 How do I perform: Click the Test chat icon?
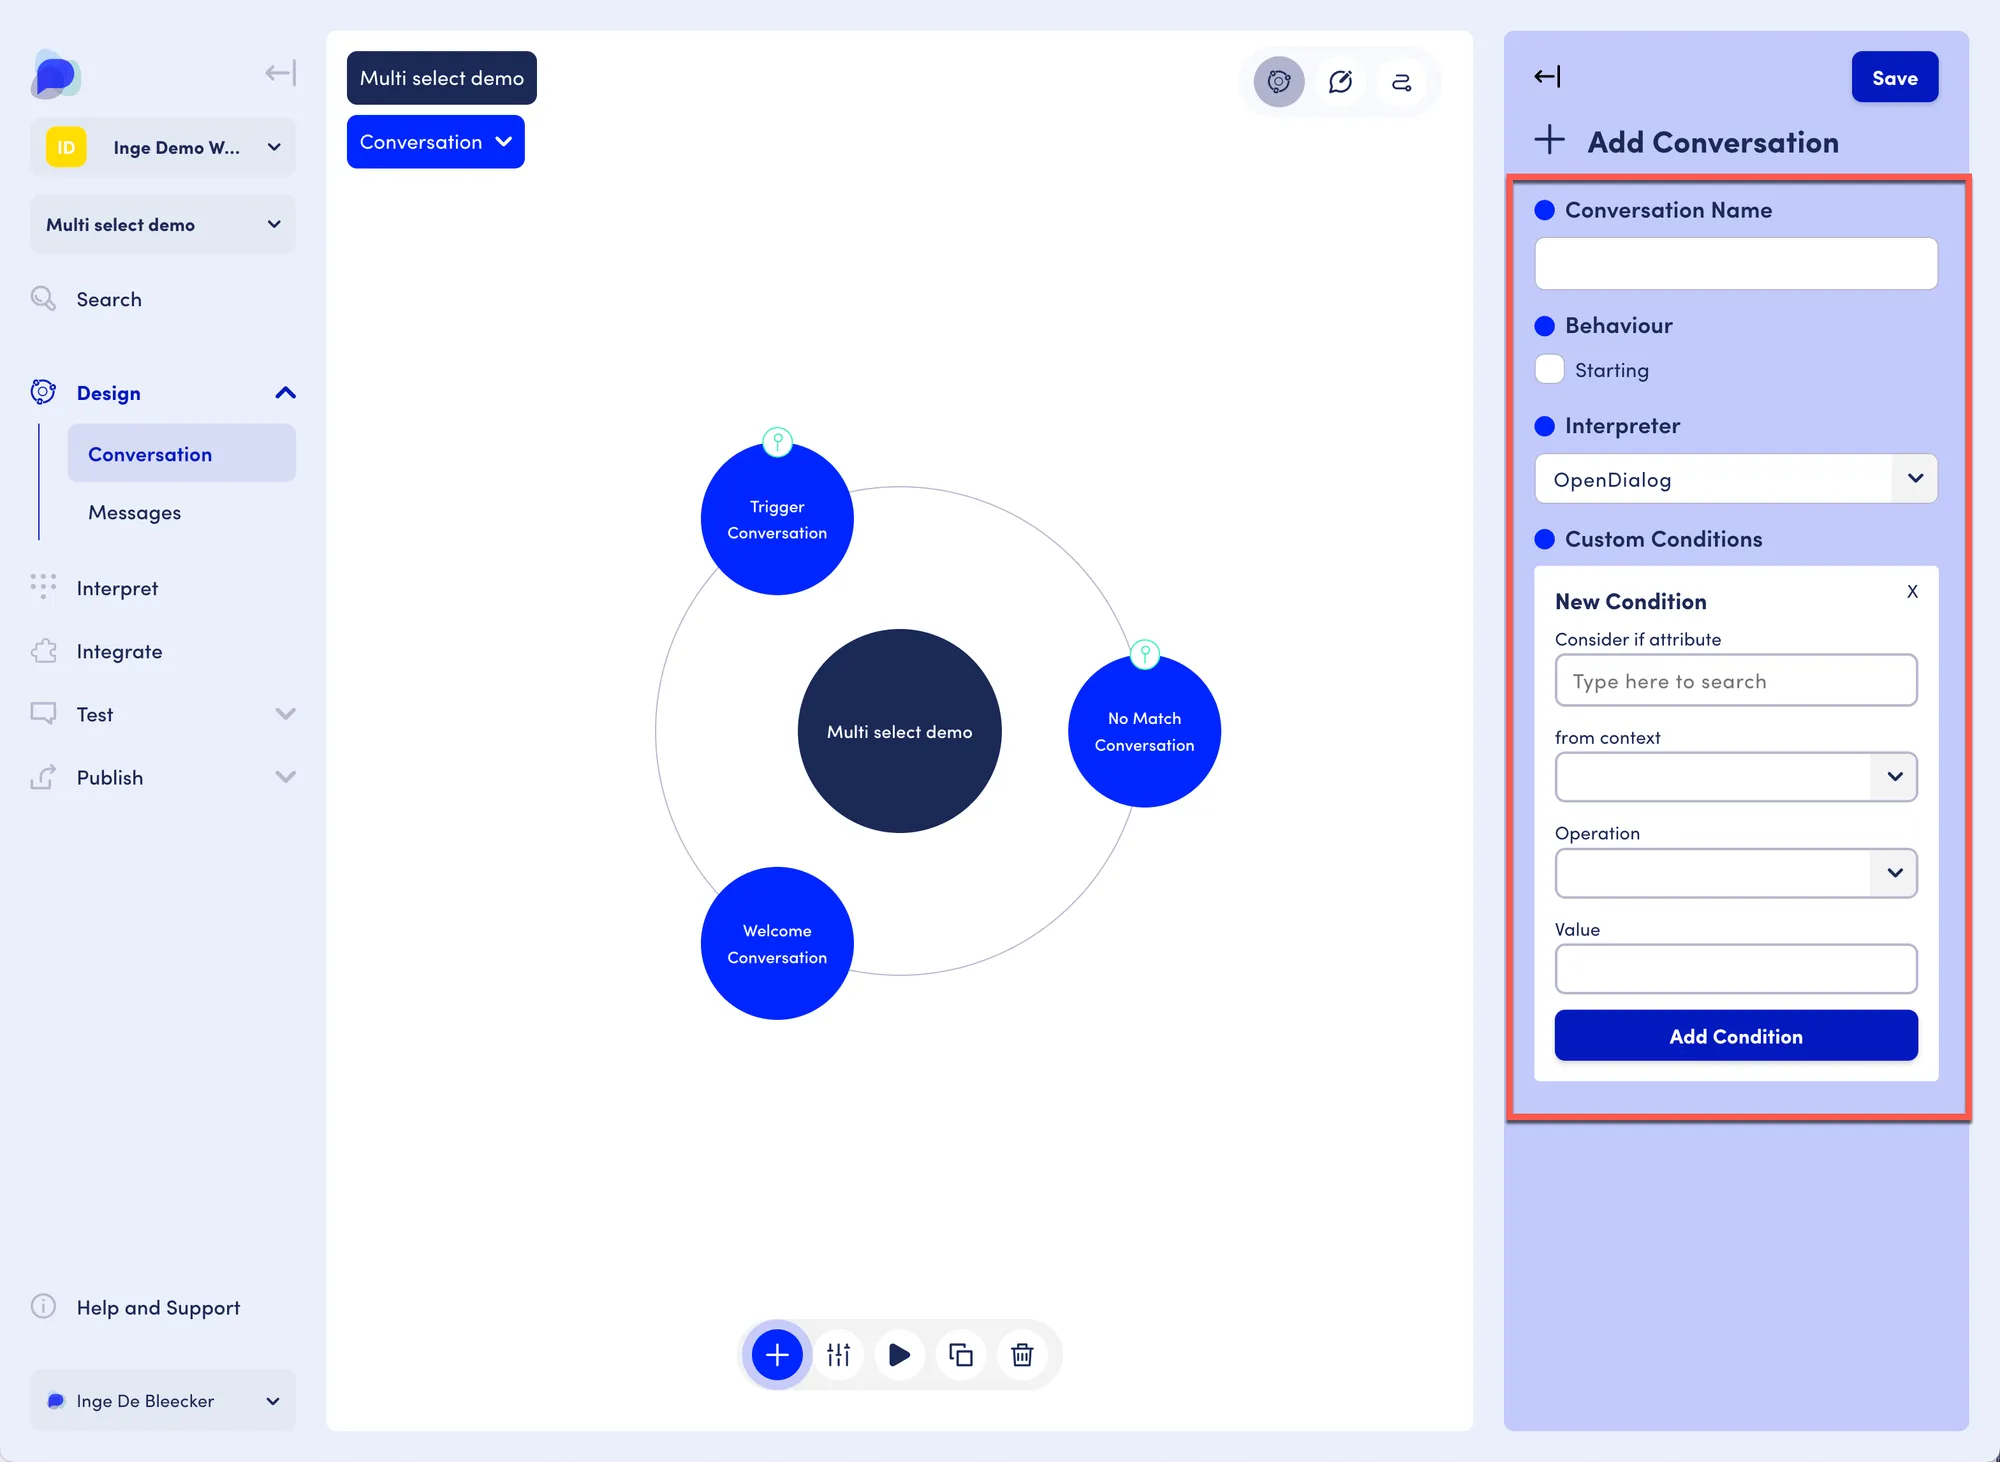pos(43,714)
